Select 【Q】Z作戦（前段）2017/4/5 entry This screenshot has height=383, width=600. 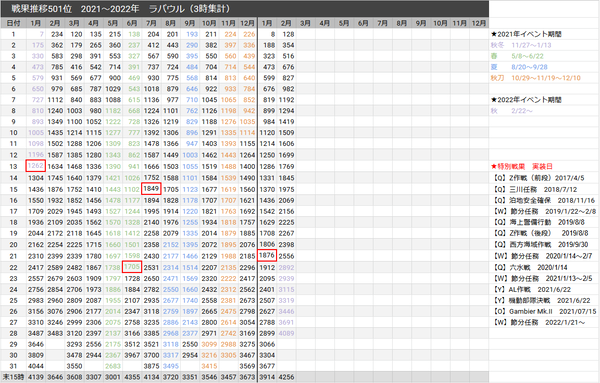click(538, 178)
